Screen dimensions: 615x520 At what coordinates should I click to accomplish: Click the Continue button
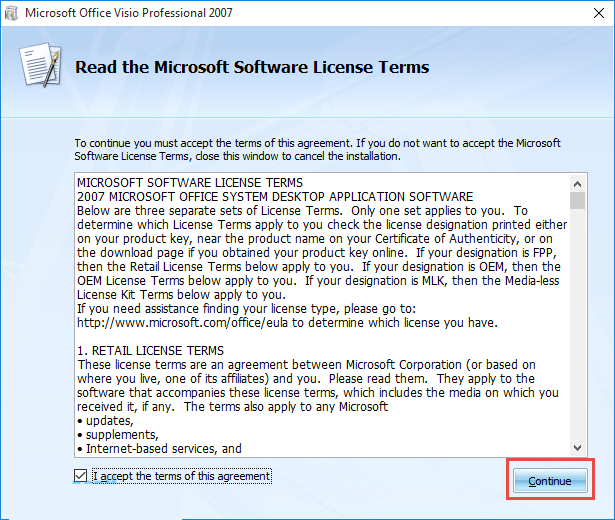[x=550, y=480]
